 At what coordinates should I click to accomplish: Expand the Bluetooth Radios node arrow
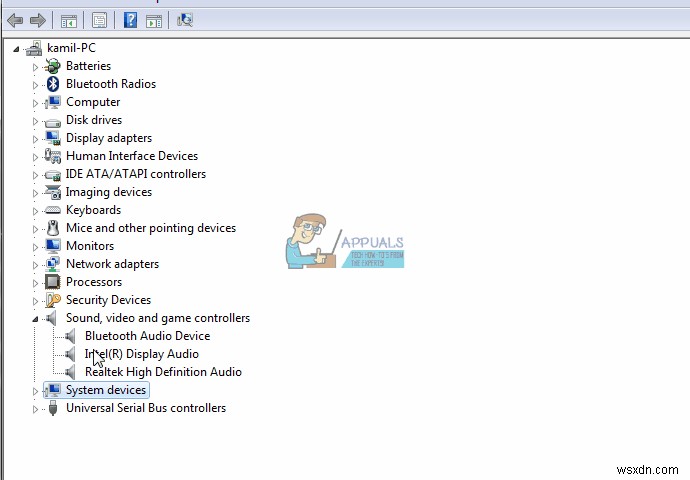(x=35, y=85)
